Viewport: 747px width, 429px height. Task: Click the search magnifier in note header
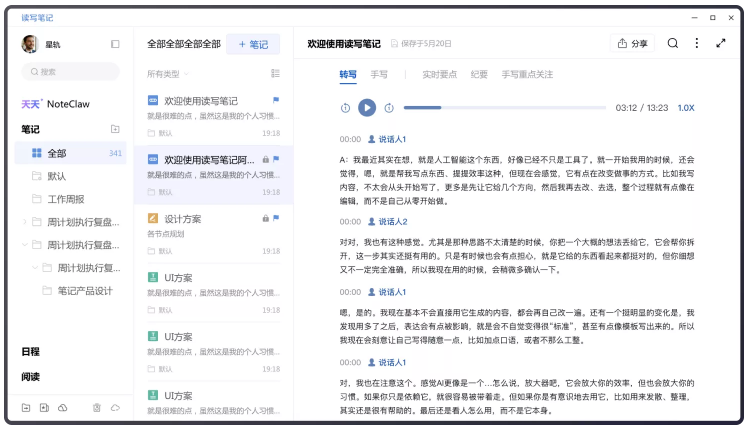[x=673, y=43]
